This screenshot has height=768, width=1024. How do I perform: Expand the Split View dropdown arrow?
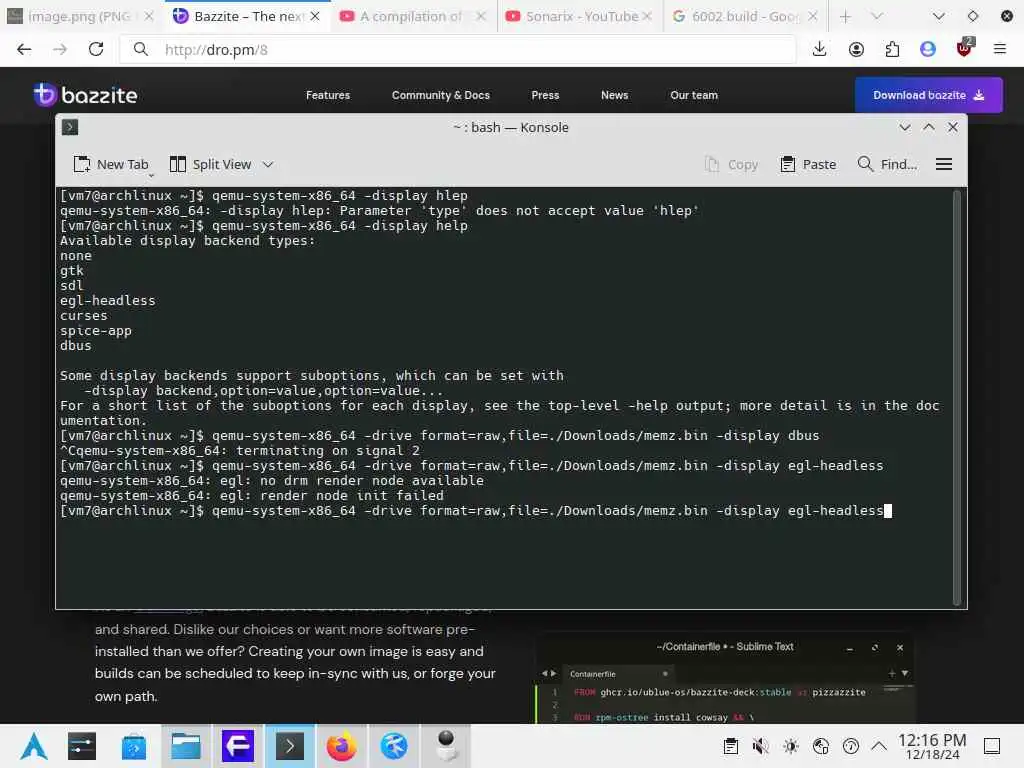[x=268, y=165]
